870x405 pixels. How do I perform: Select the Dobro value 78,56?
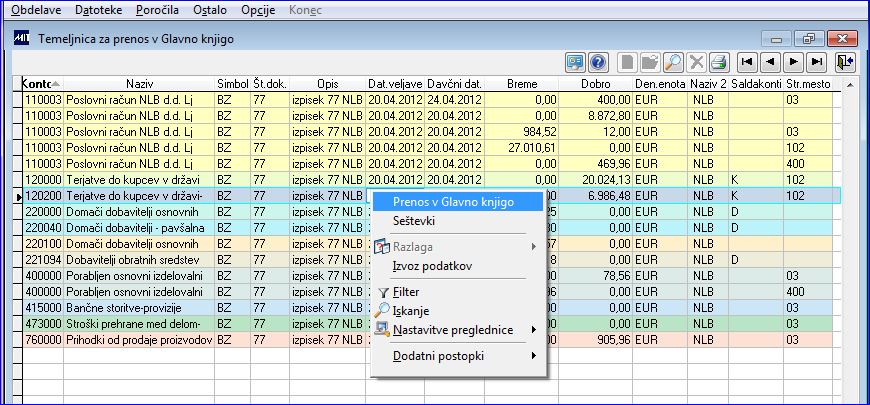click(596, 276)
